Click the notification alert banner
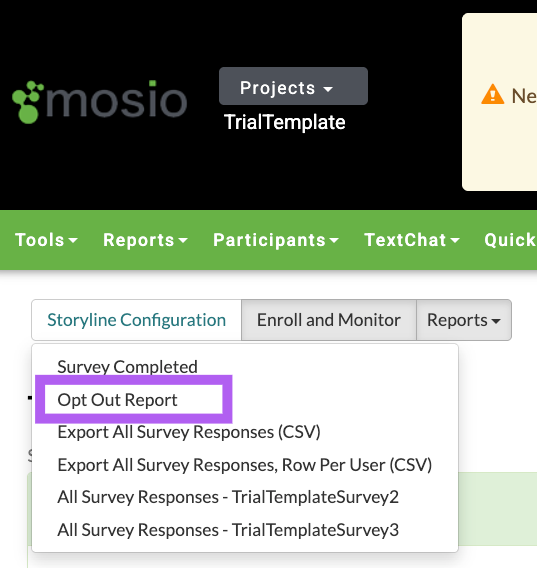Image resolution: width=537 pixels, height=568 pixels. pyautogui.click(x=500, y=102)
